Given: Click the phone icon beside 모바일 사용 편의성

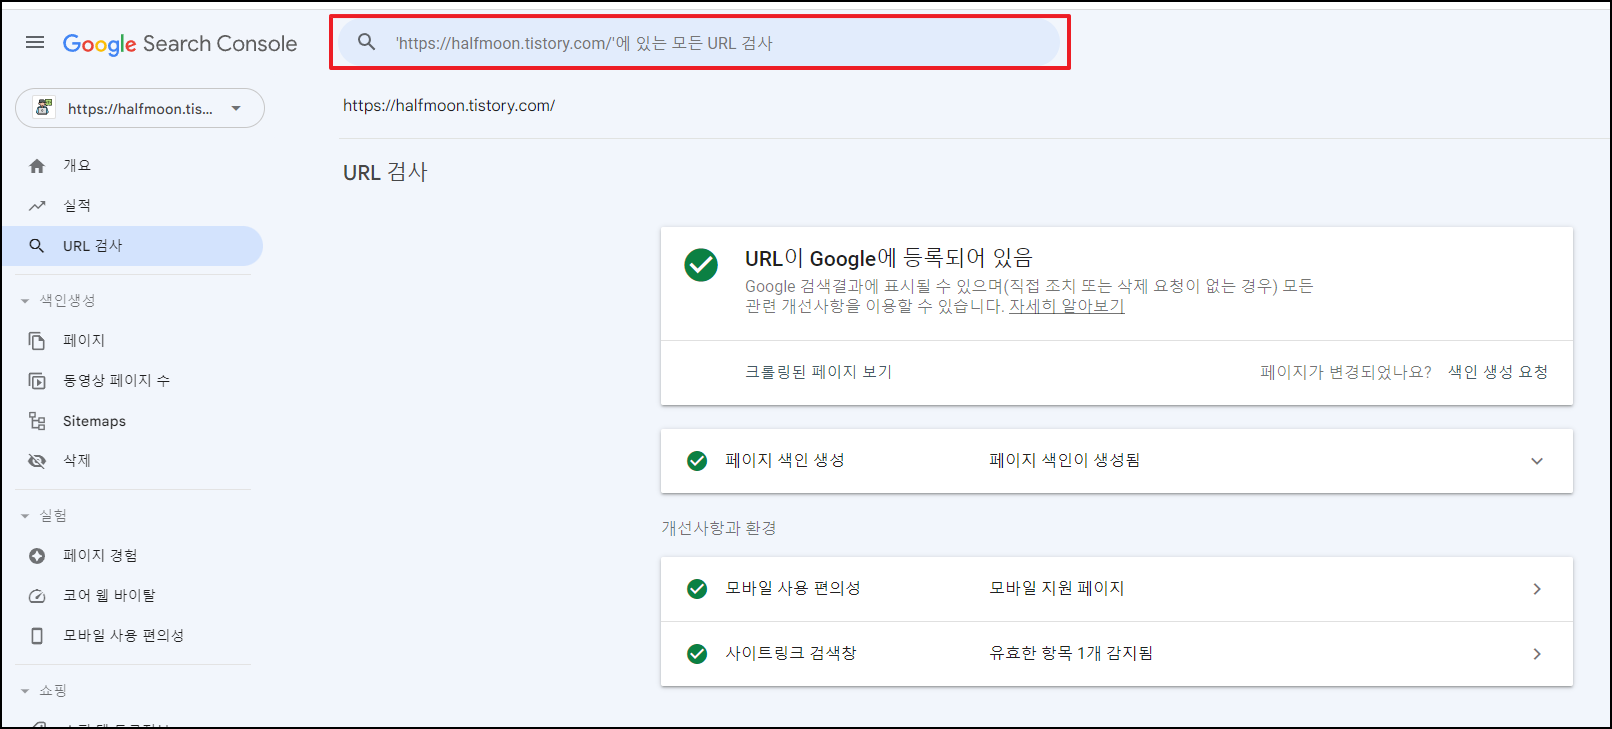Looking at the screenshot, I should coord(37,636).
